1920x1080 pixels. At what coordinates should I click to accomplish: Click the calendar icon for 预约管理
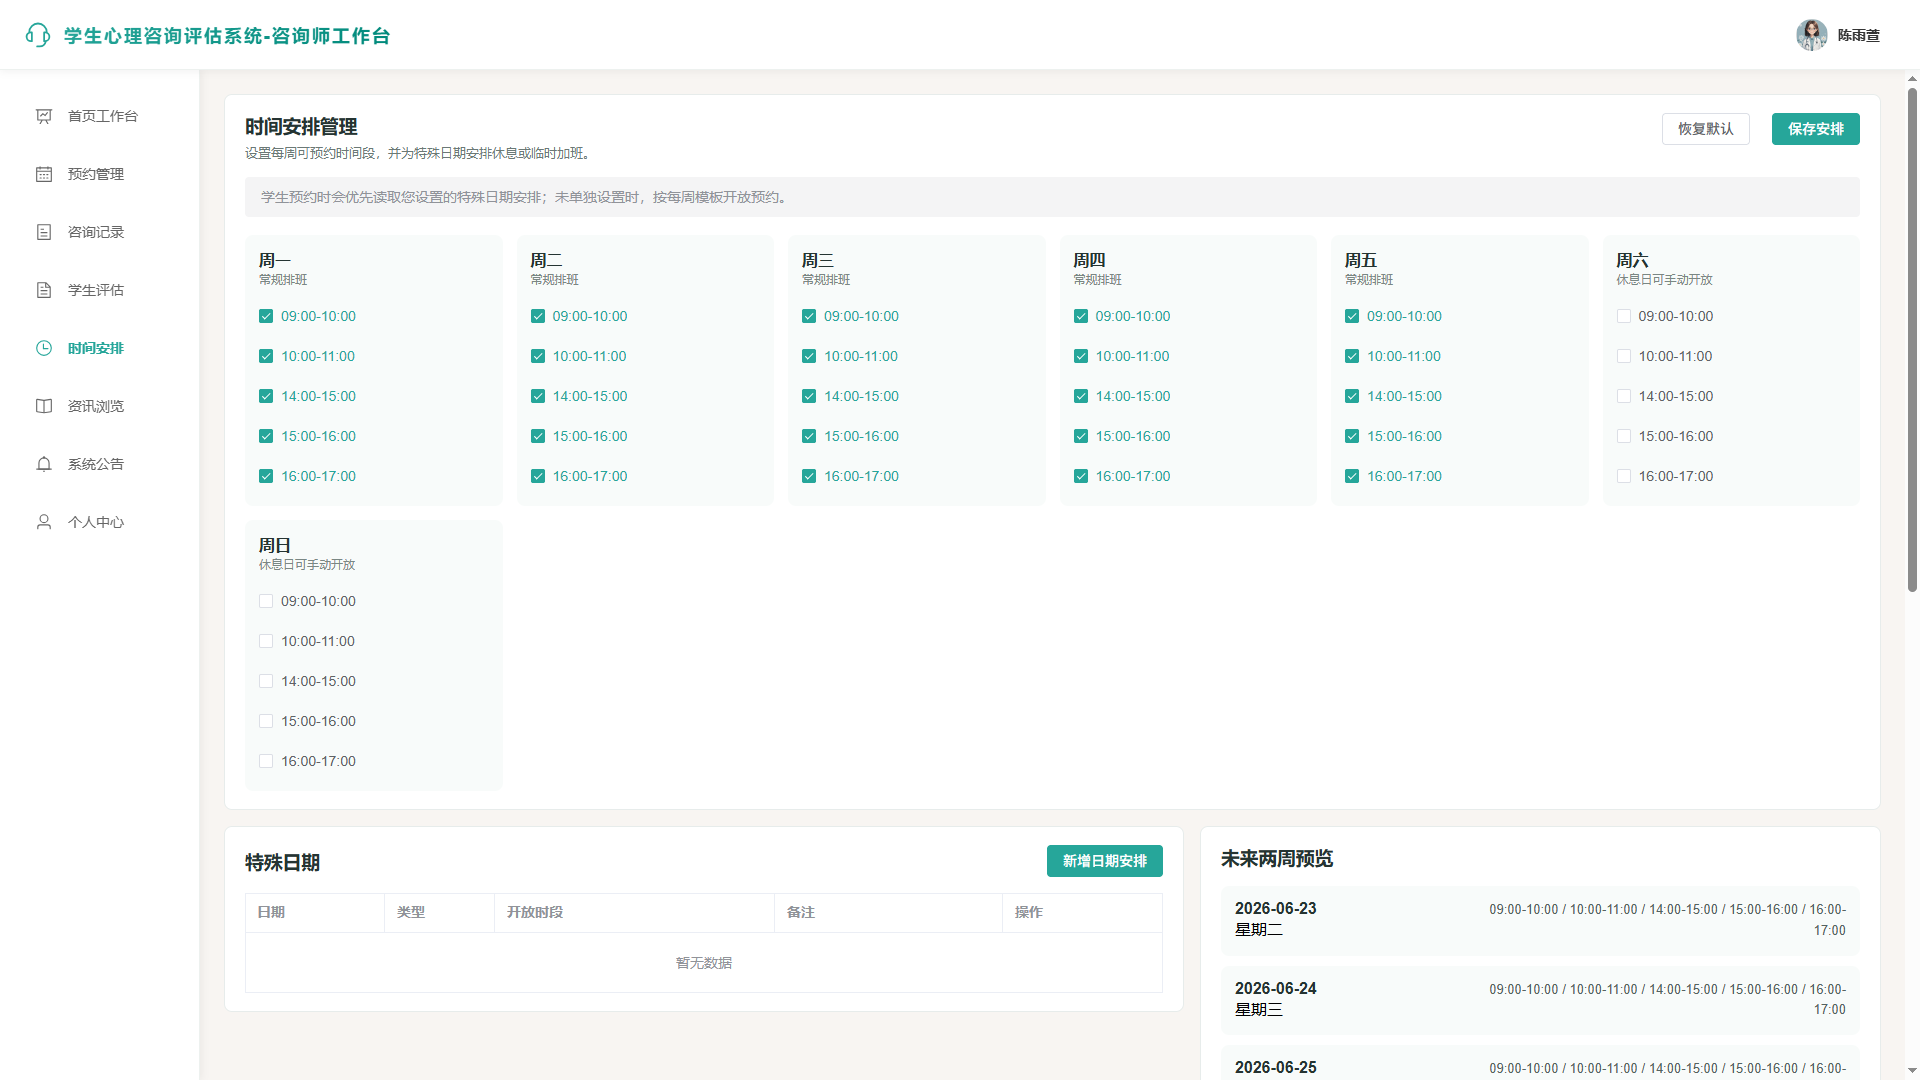tap(44, 174)
